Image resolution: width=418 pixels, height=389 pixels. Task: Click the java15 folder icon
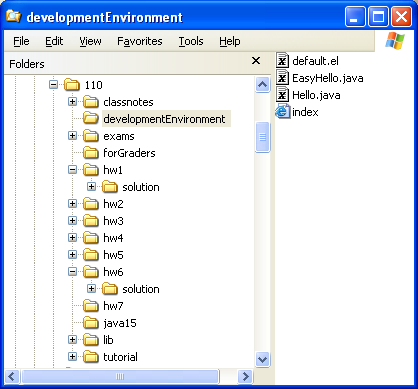(x=91, y=323)
